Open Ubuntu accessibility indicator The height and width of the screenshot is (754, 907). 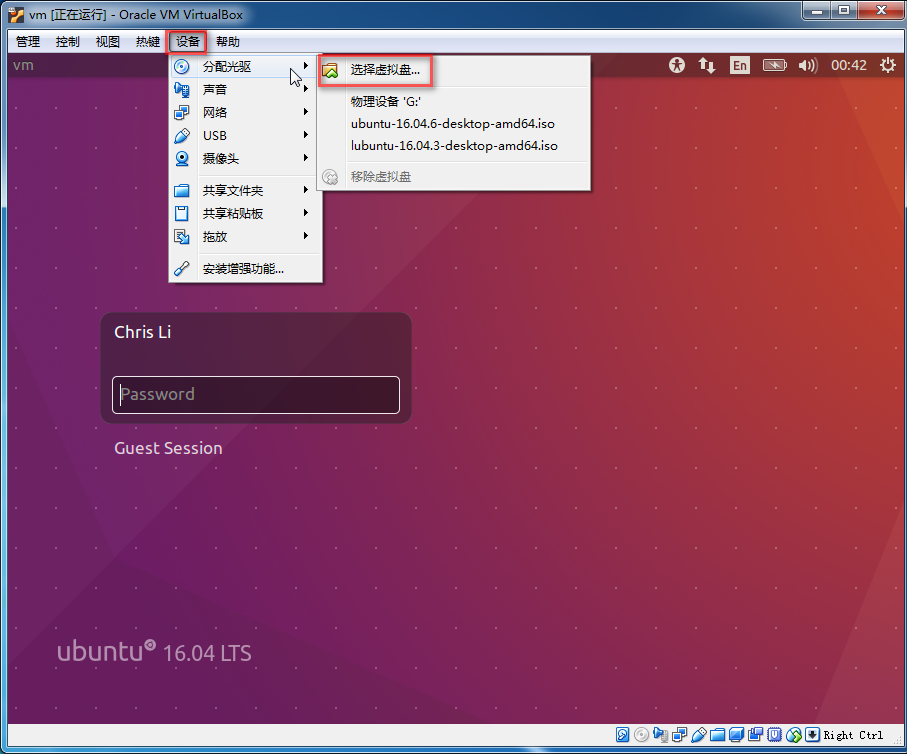coord(677,65)
